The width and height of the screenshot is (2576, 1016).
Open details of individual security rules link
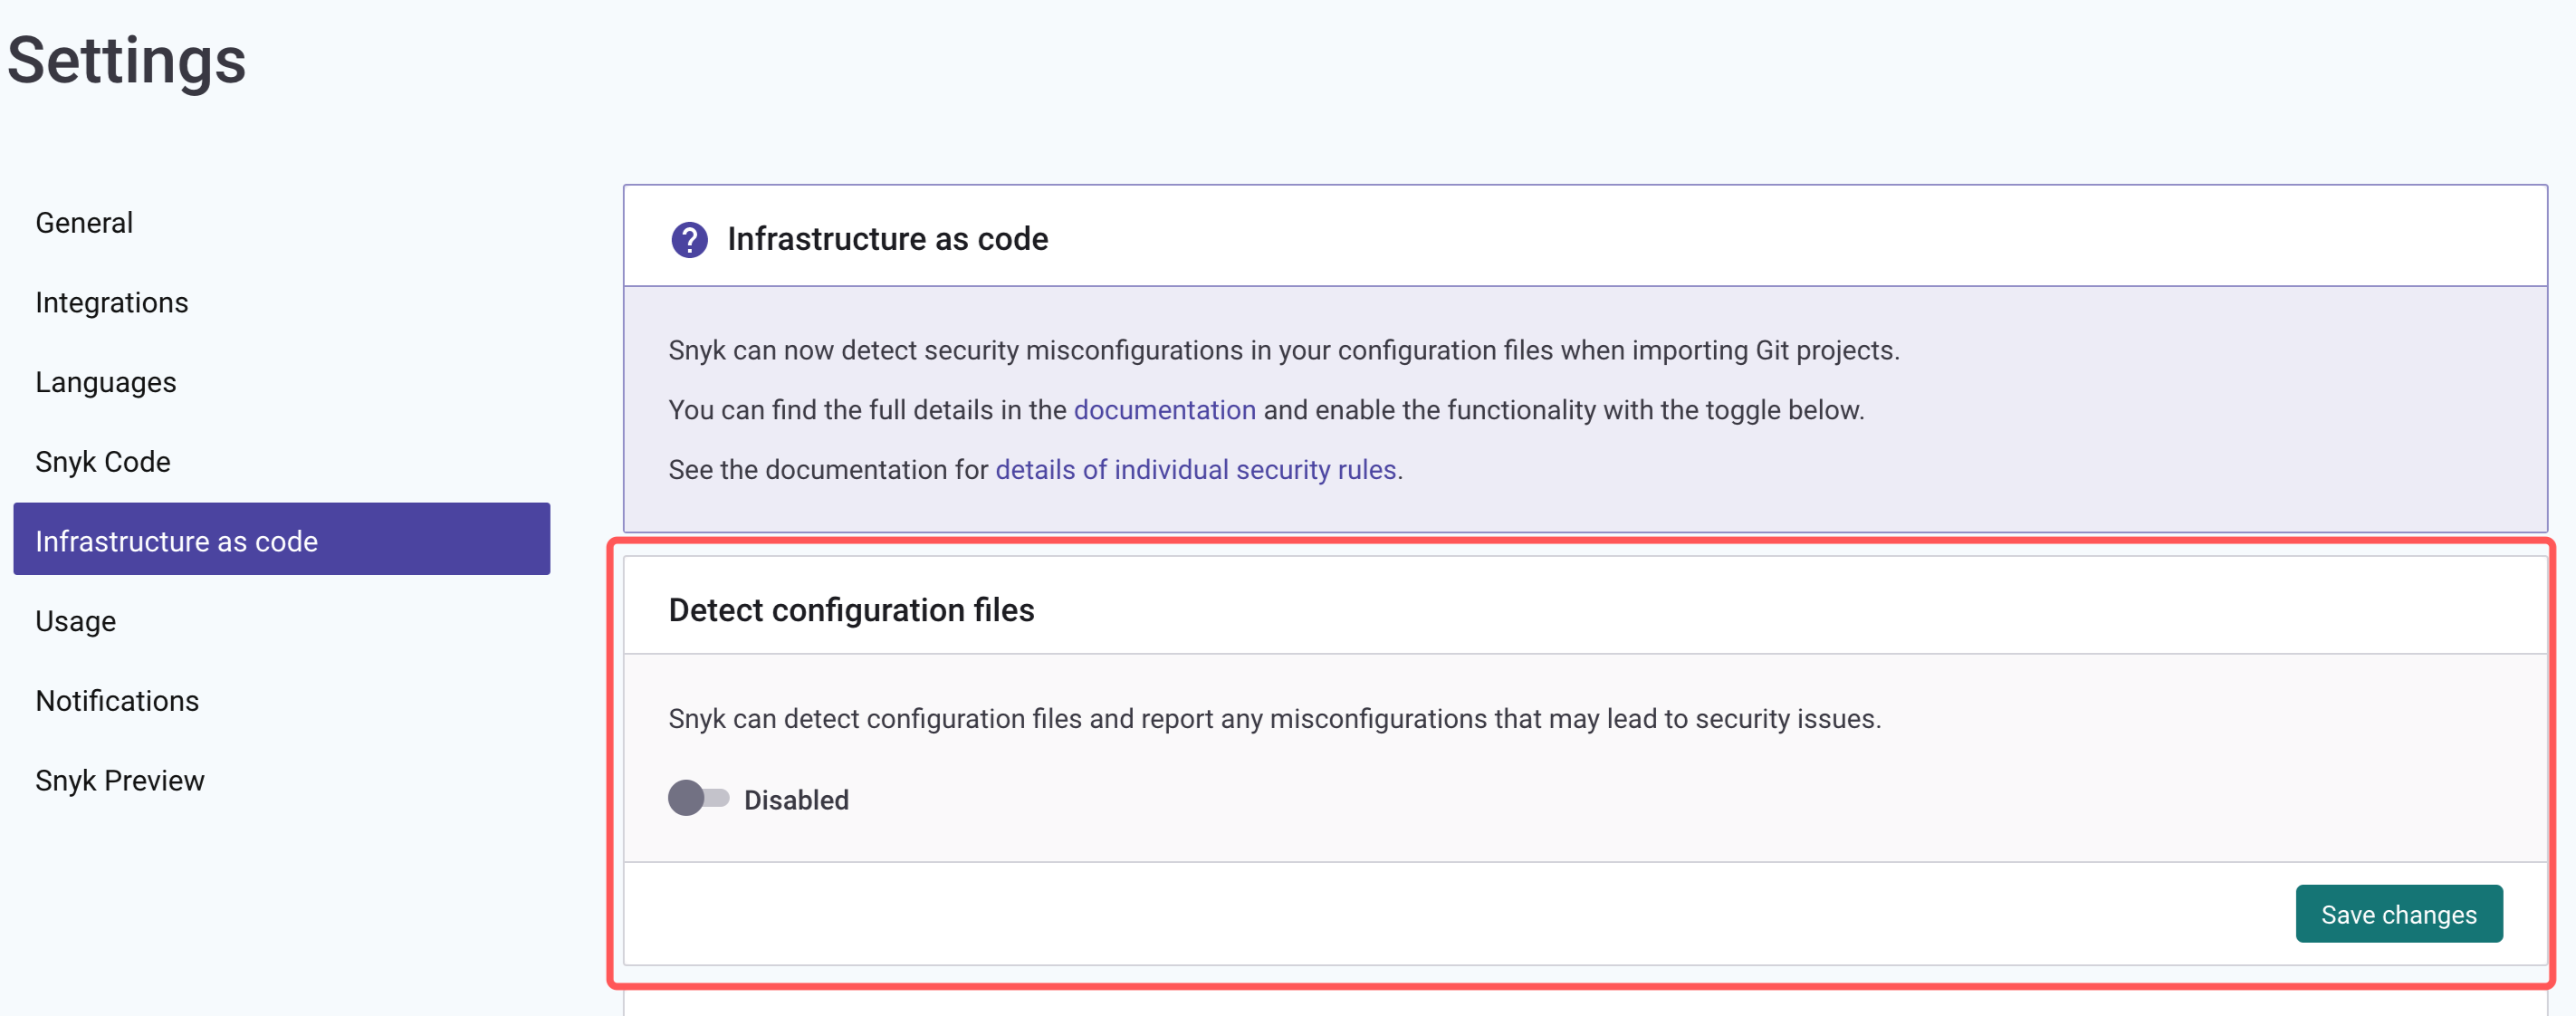(1195, 470)
